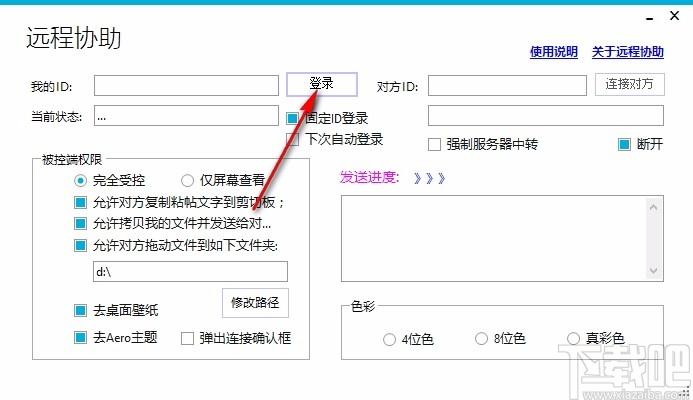
Task: Open the 关于远程协助 about link
Action: pyautogui.click(x=628, y=52)
